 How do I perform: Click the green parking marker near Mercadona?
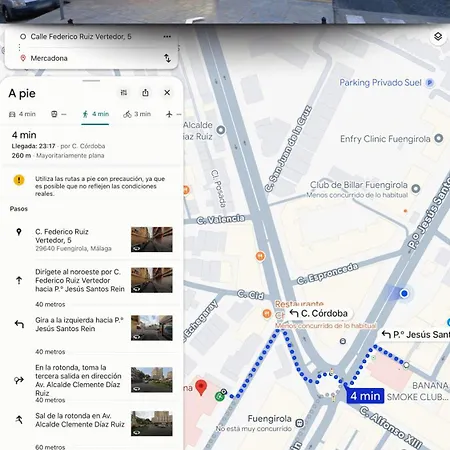(x=219, y=396)
